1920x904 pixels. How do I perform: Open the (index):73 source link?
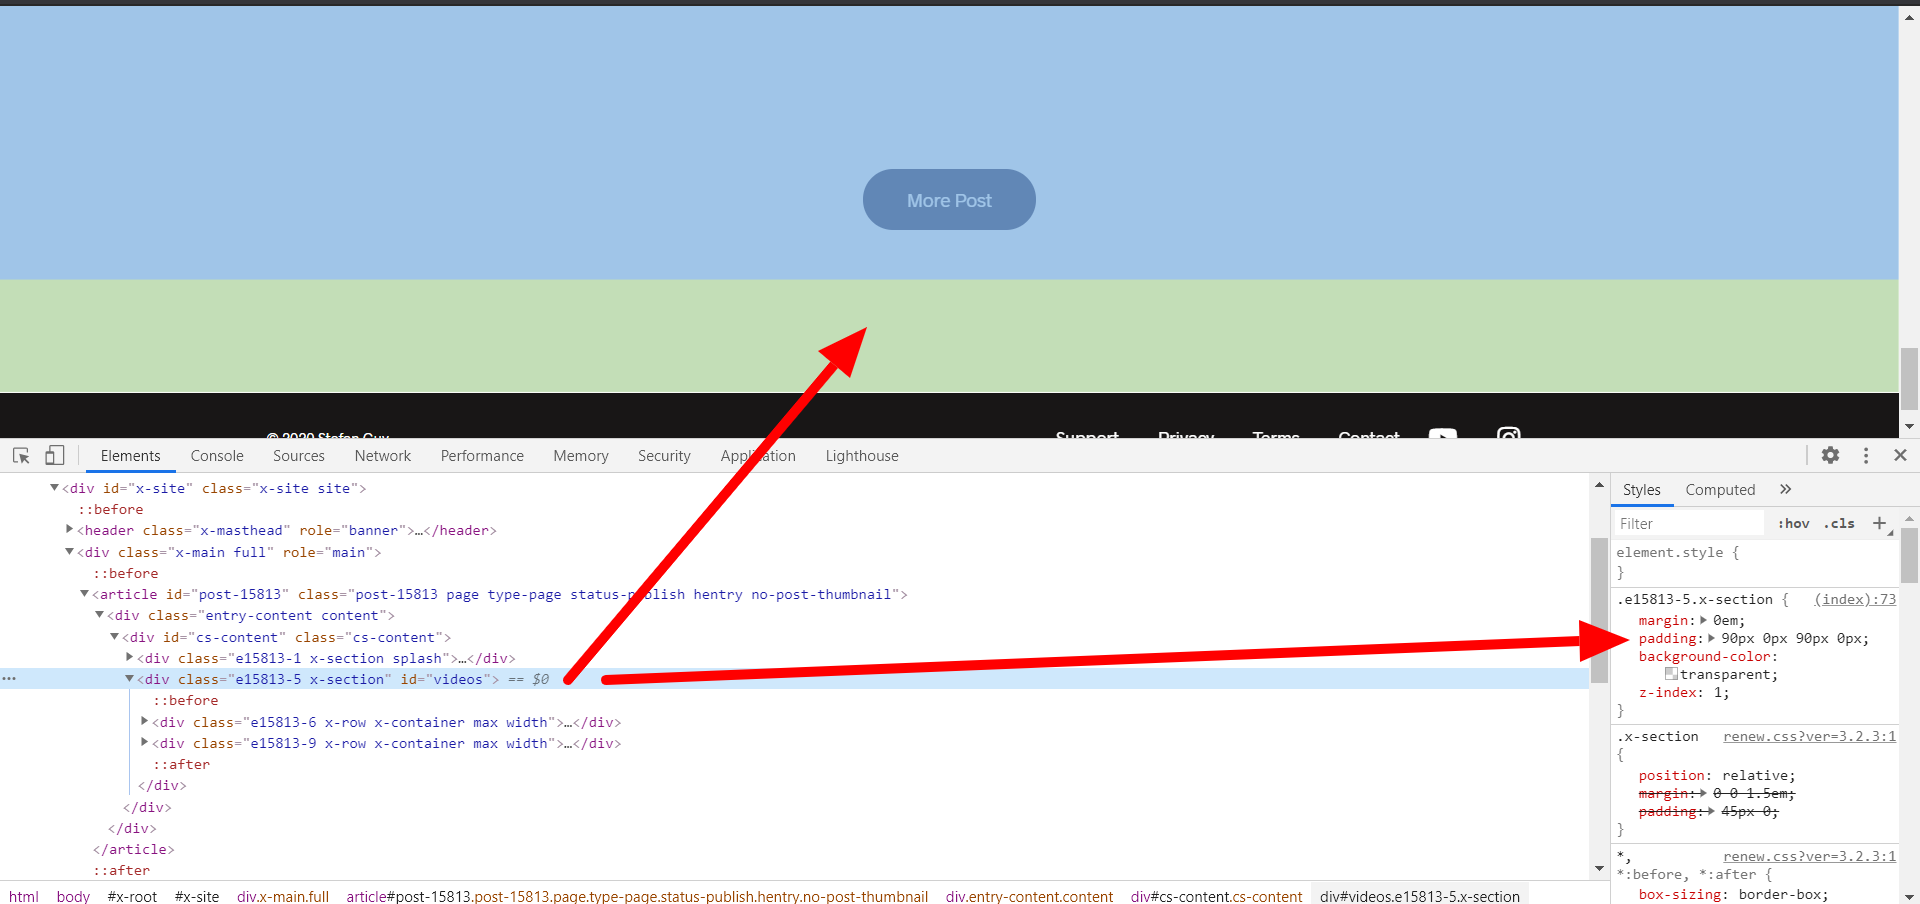(1855, 599)
